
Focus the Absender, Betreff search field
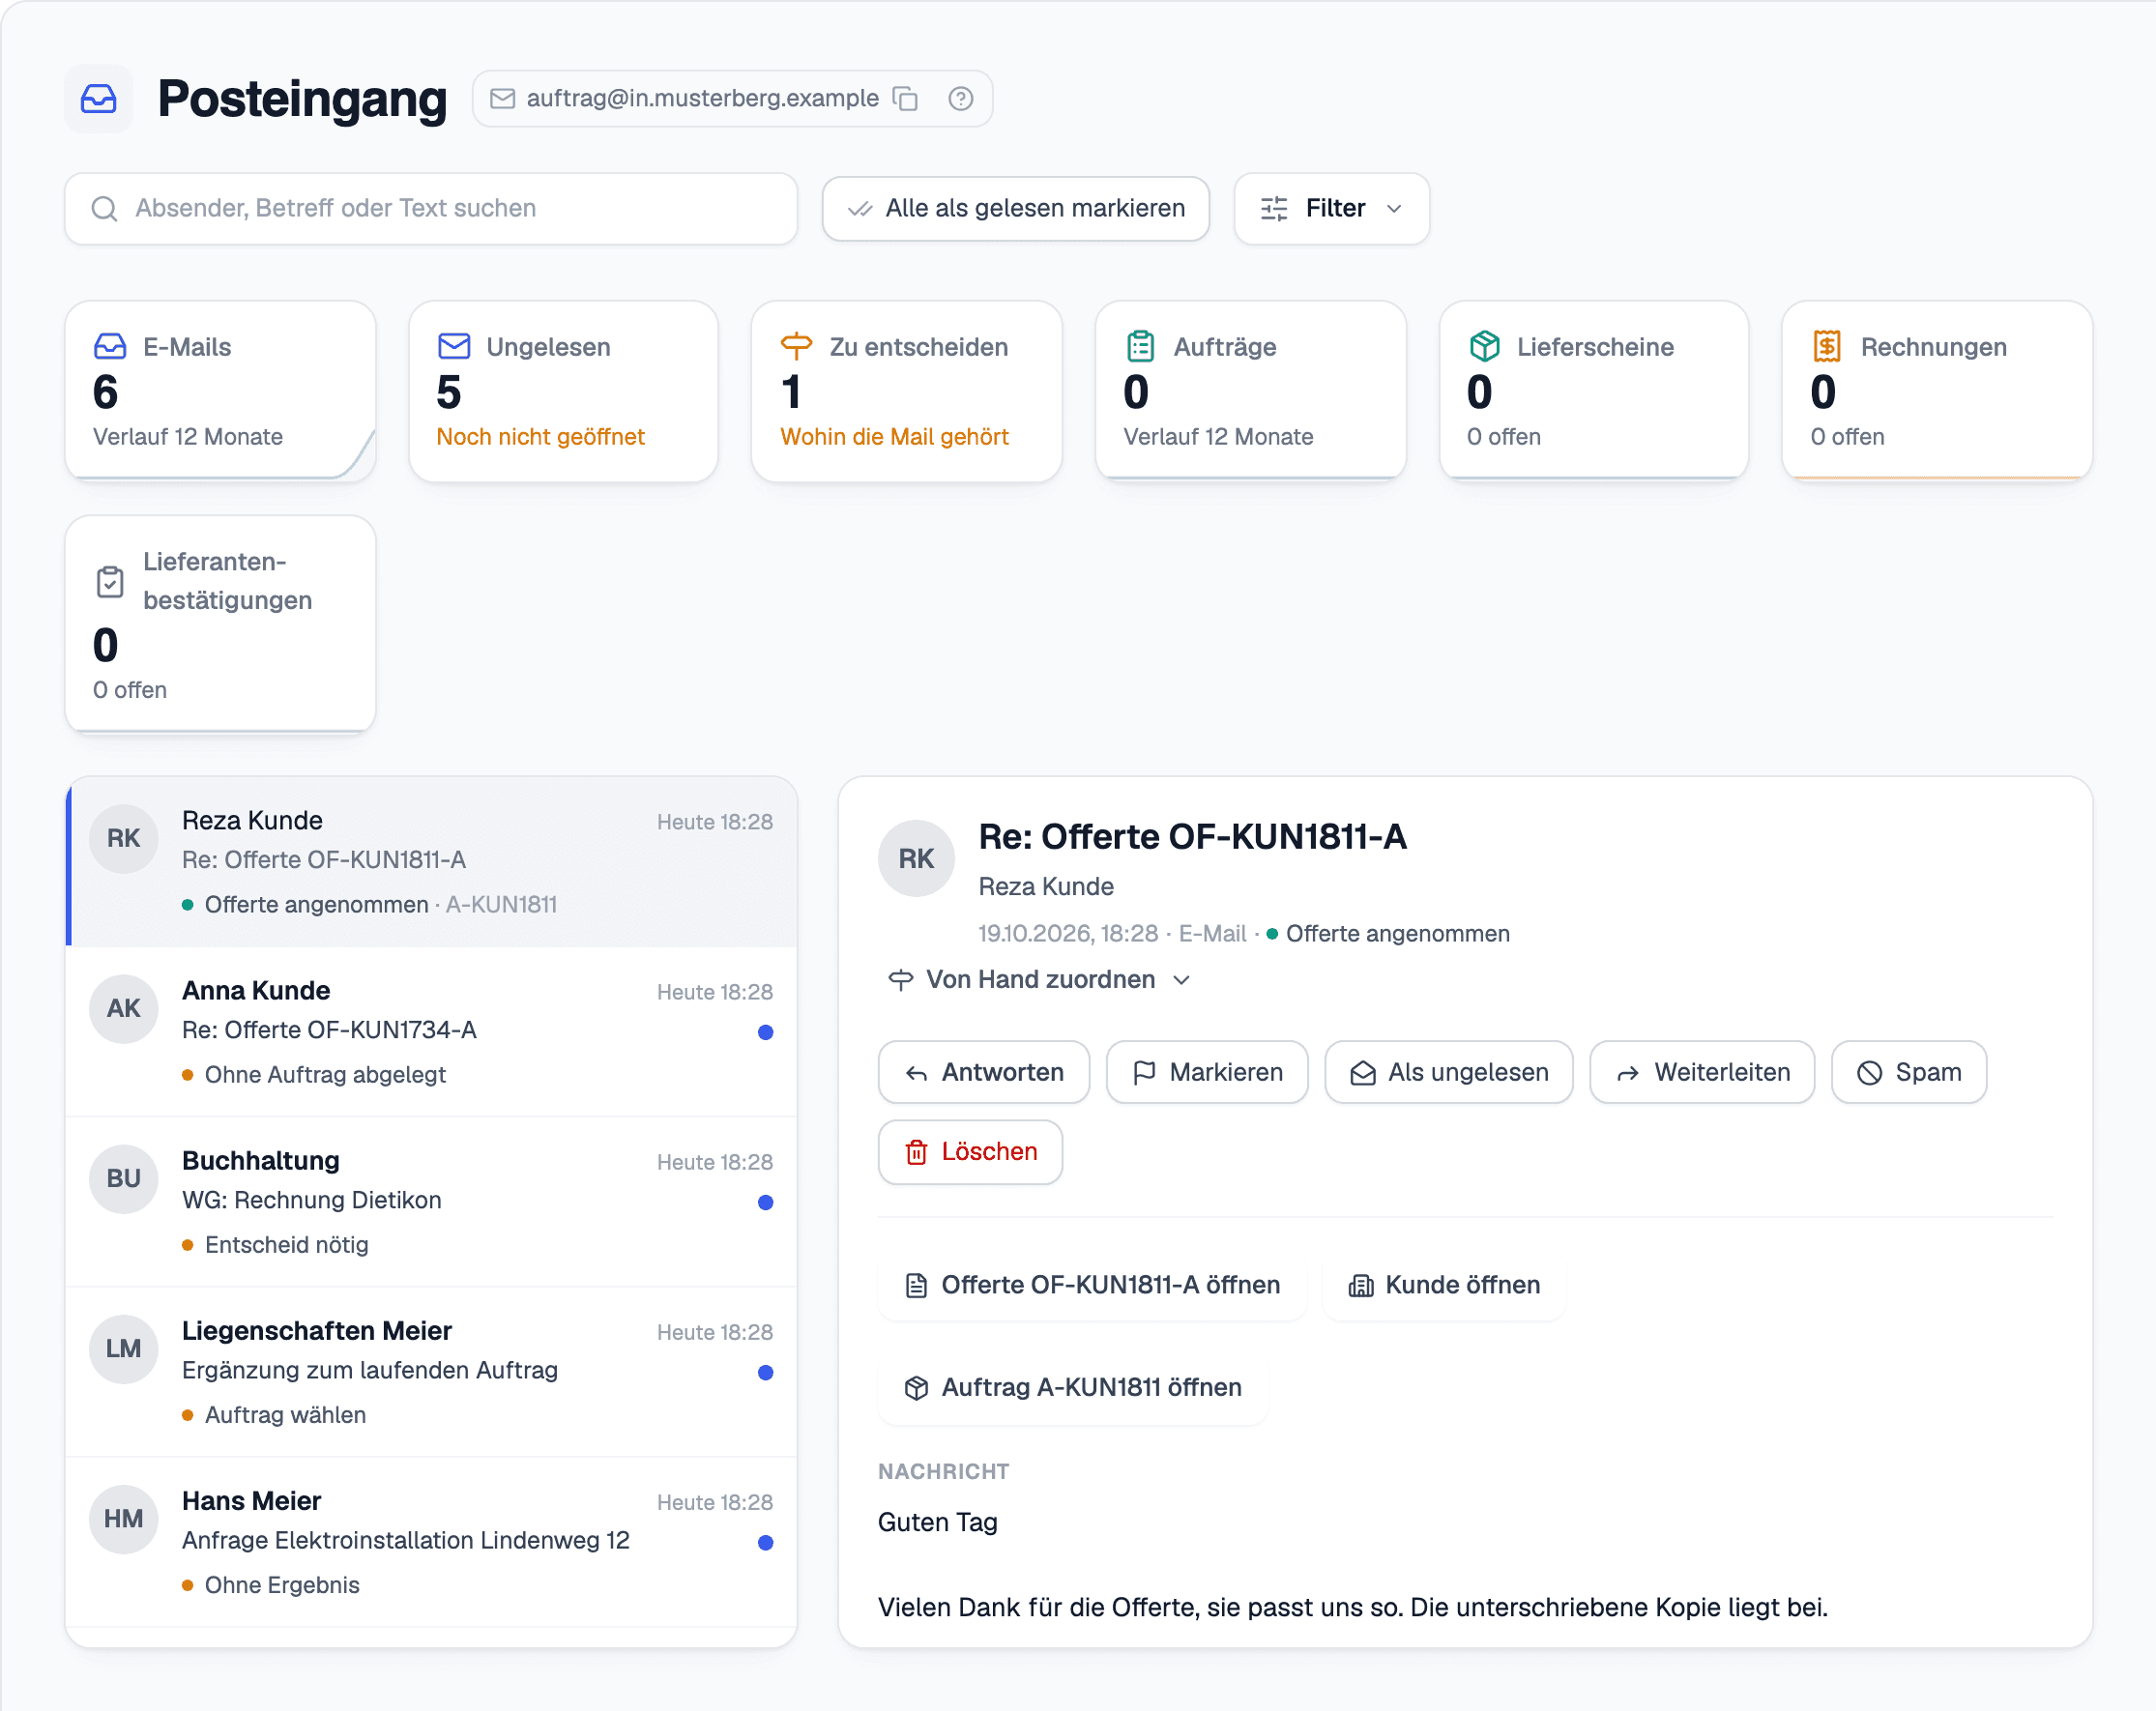431,208
